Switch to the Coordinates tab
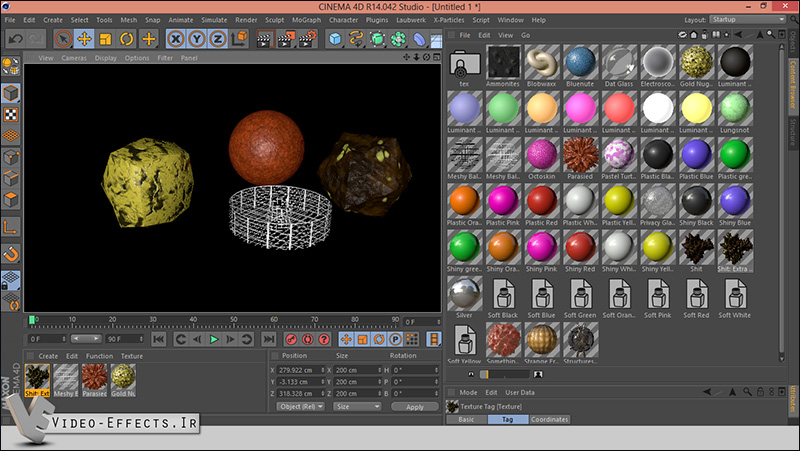800x451 pixels. pyautogui.click(x=549, y=419)
